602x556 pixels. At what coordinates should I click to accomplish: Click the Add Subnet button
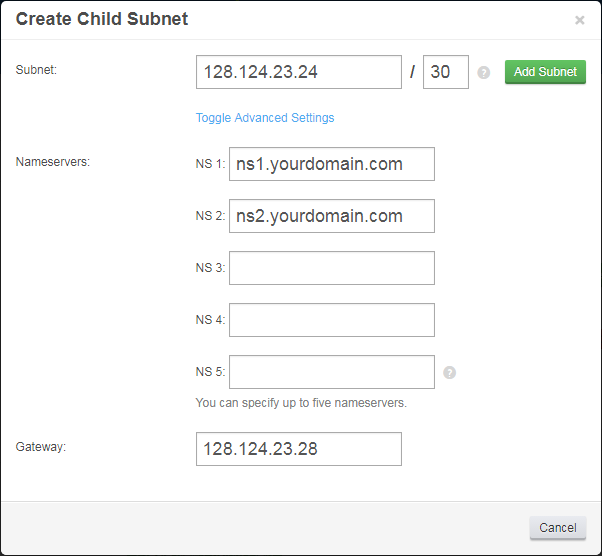[x=545, y=72]
